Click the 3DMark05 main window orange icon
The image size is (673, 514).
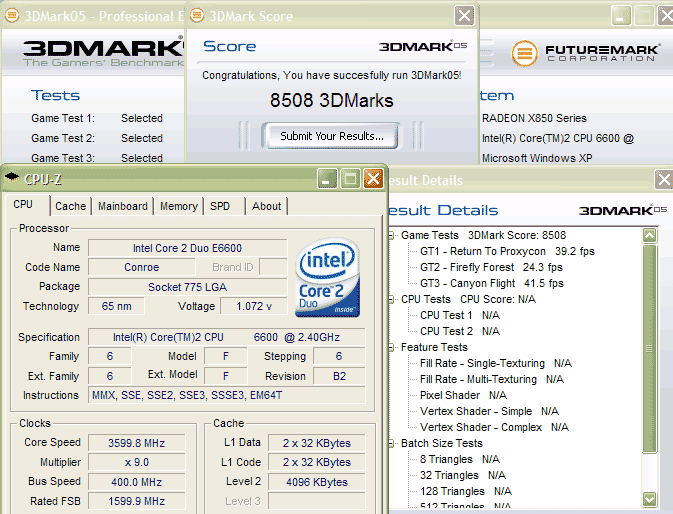(12, 15)
